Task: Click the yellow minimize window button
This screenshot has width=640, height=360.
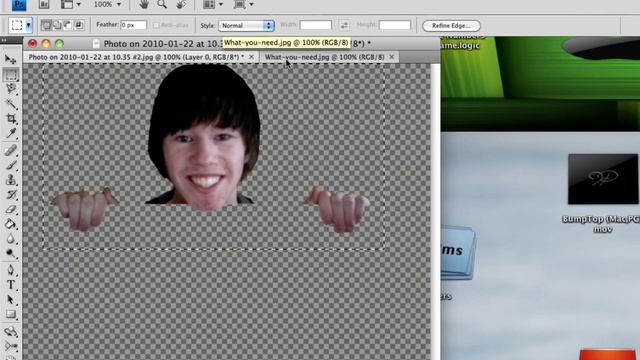Action: tap(46, 43)
